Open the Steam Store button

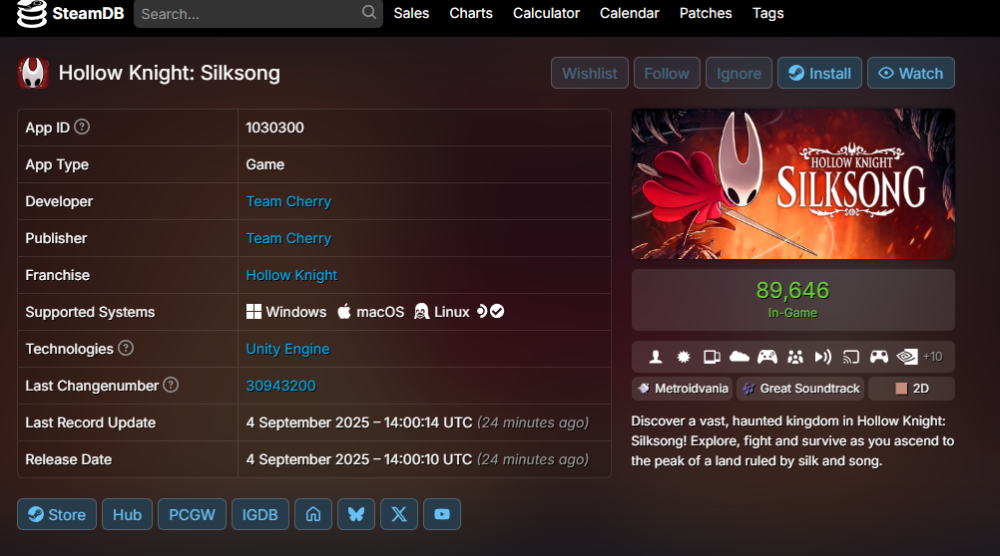coord(57,514)
